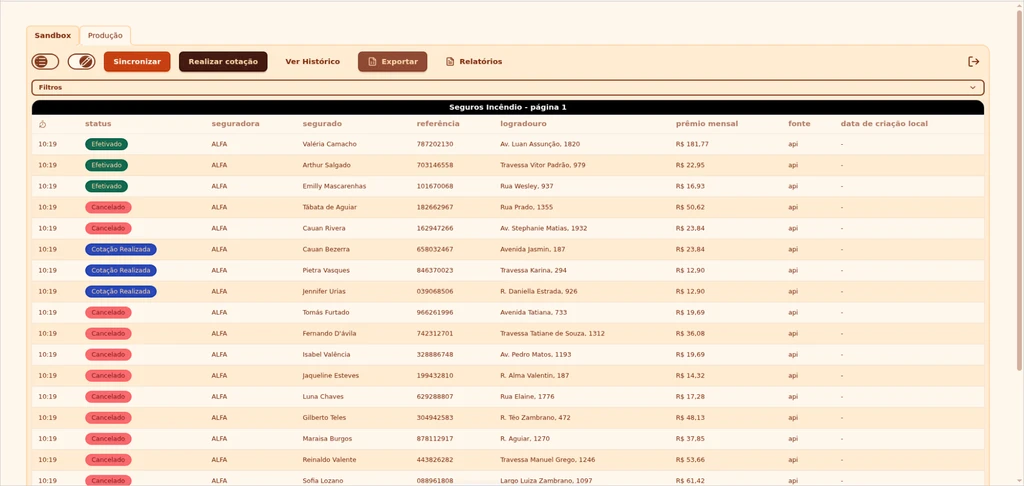The width and height of the screenshot is (1024, 486).
Task: Click reference number 787202130
Action: point(435,144)
